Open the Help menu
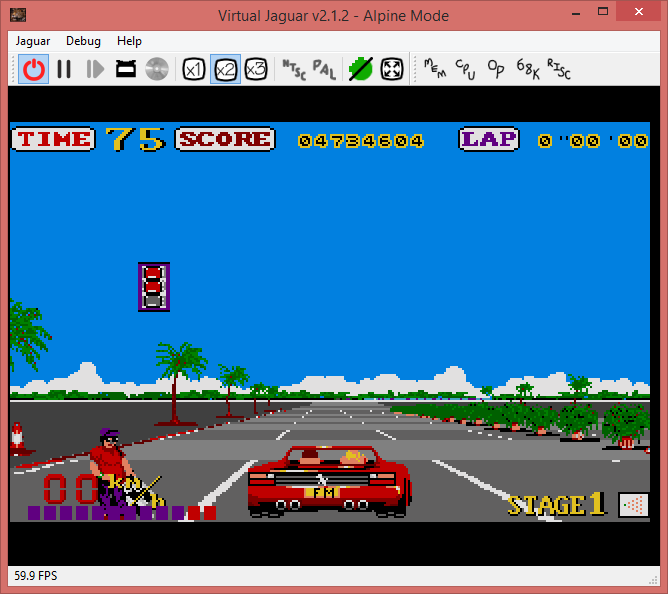Screen dimensions: 668x594 [129, 41]
